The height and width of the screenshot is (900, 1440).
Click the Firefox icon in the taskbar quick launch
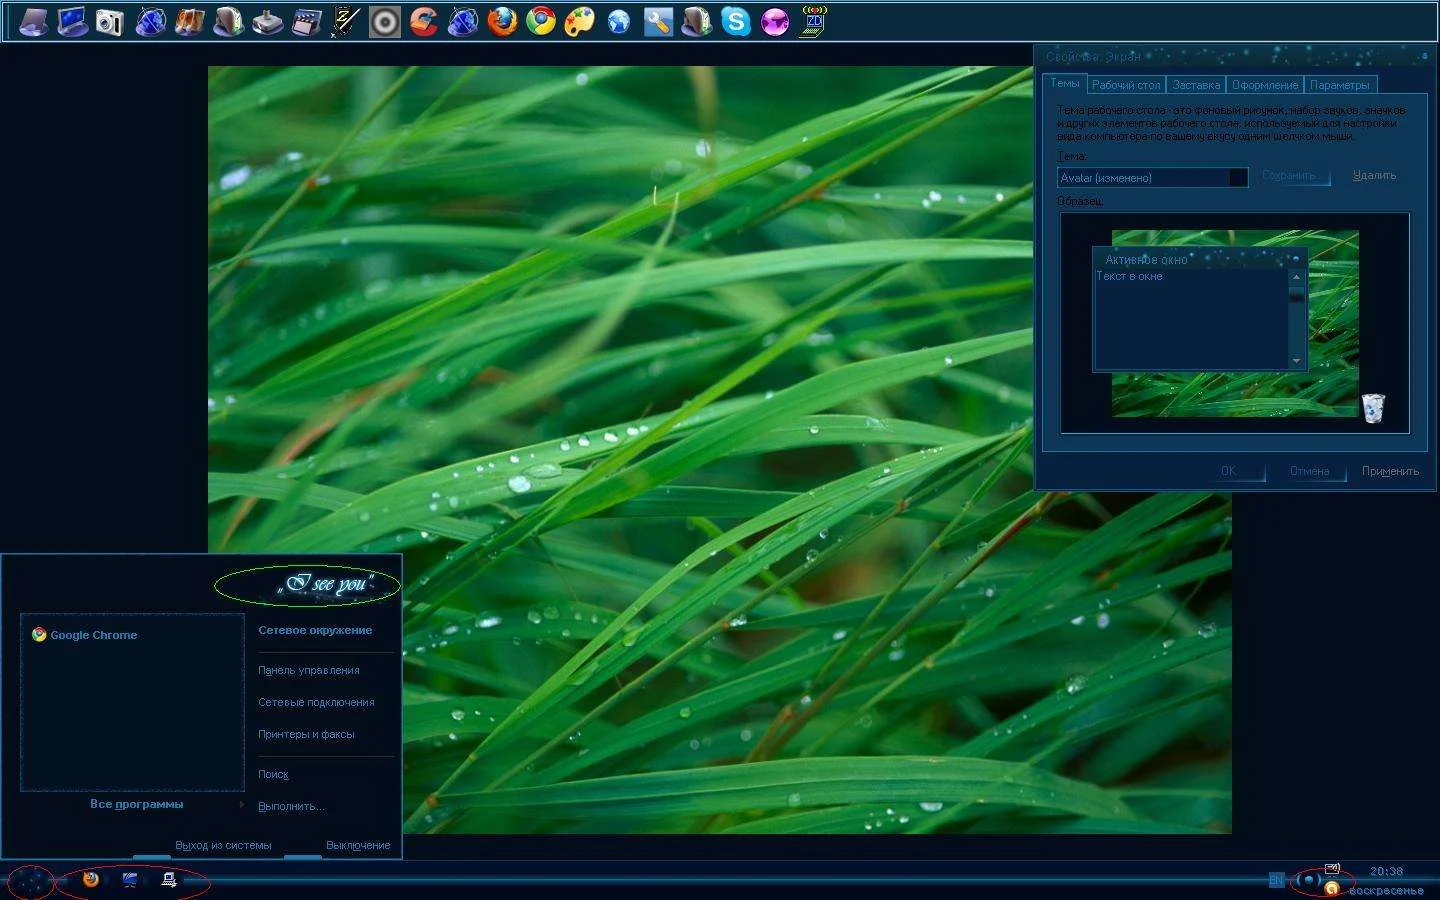pos(91,880)
